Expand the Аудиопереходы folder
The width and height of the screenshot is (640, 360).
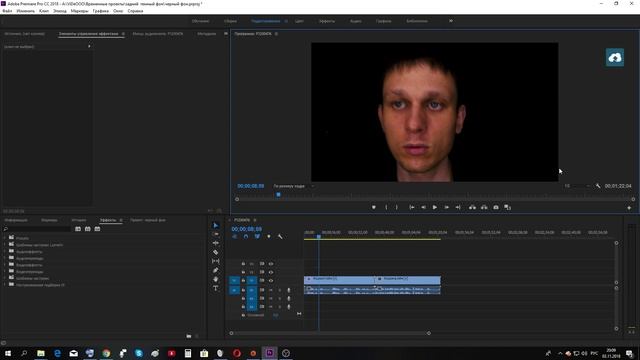click(x=5, y=258)
